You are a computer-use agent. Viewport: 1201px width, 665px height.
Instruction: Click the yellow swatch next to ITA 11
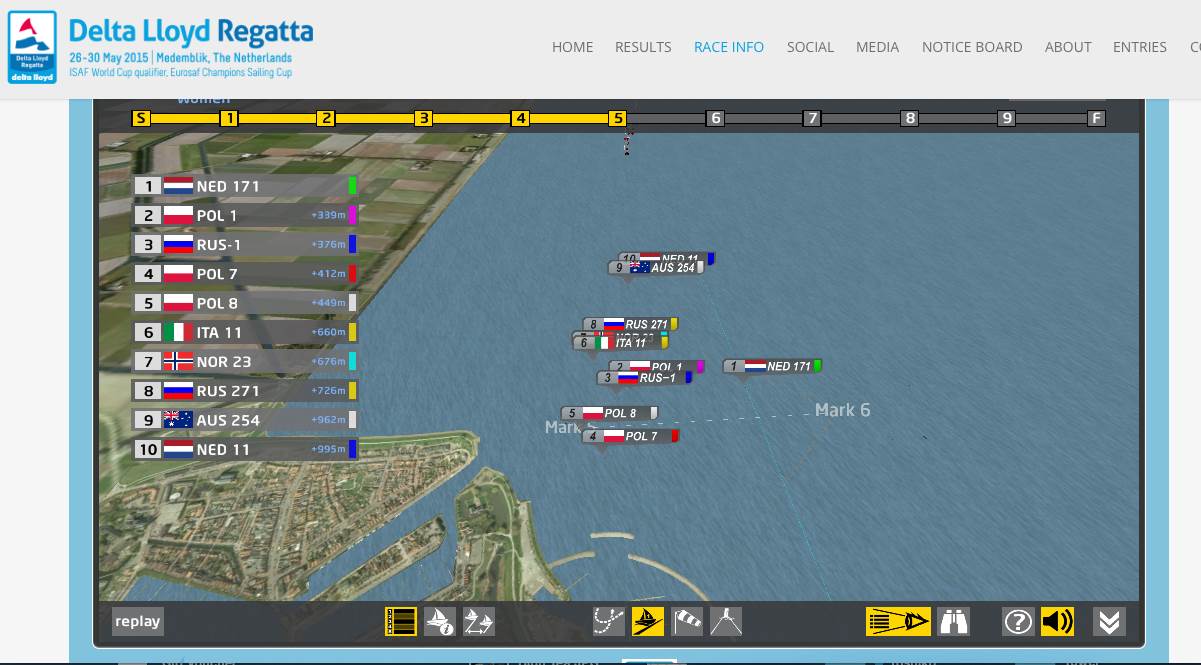(x=352, y=332)
